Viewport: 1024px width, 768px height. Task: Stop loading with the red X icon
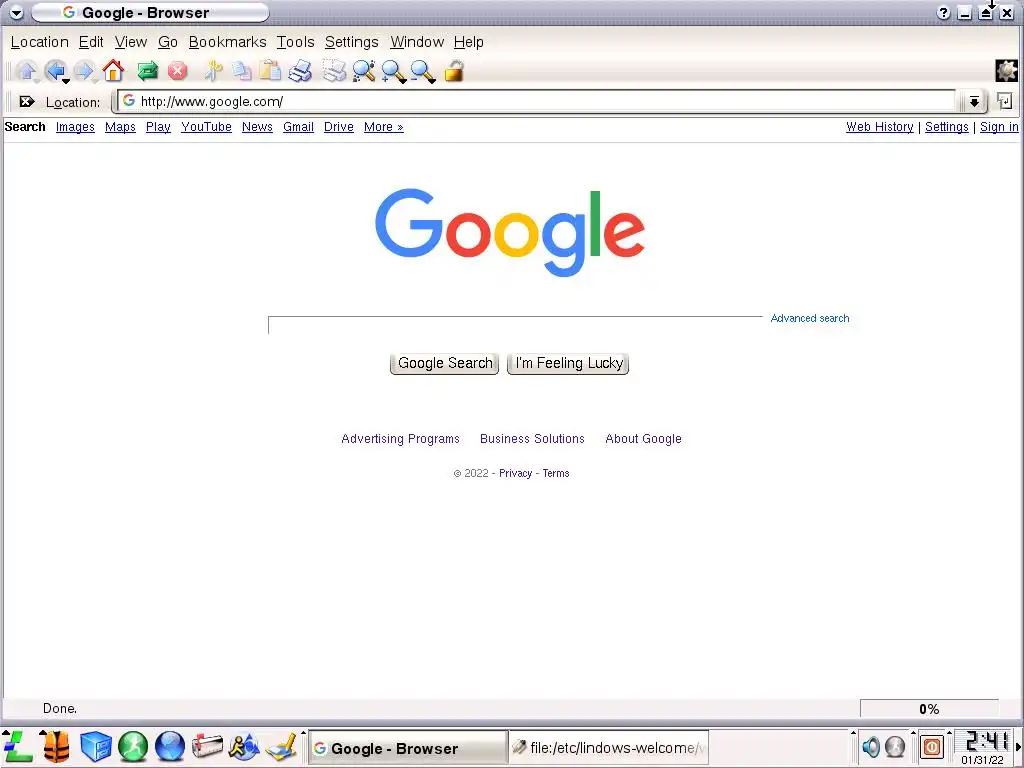(177, 71)
